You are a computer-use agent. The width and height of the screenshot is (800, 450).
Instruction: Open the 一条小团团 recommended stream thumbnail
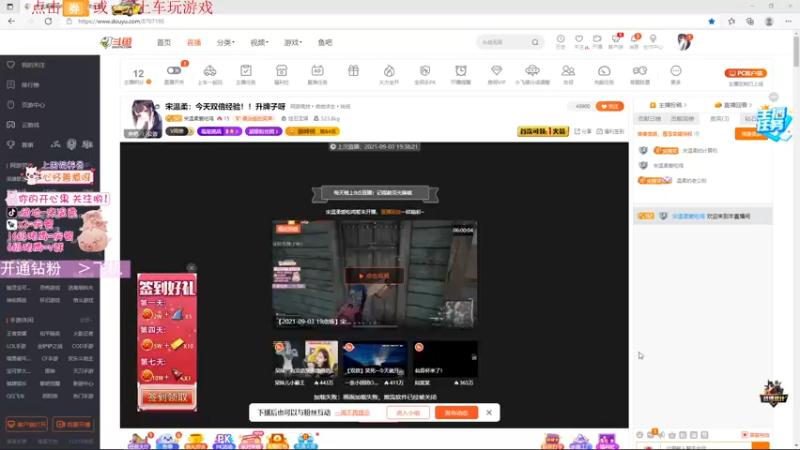tap(374, 359)
